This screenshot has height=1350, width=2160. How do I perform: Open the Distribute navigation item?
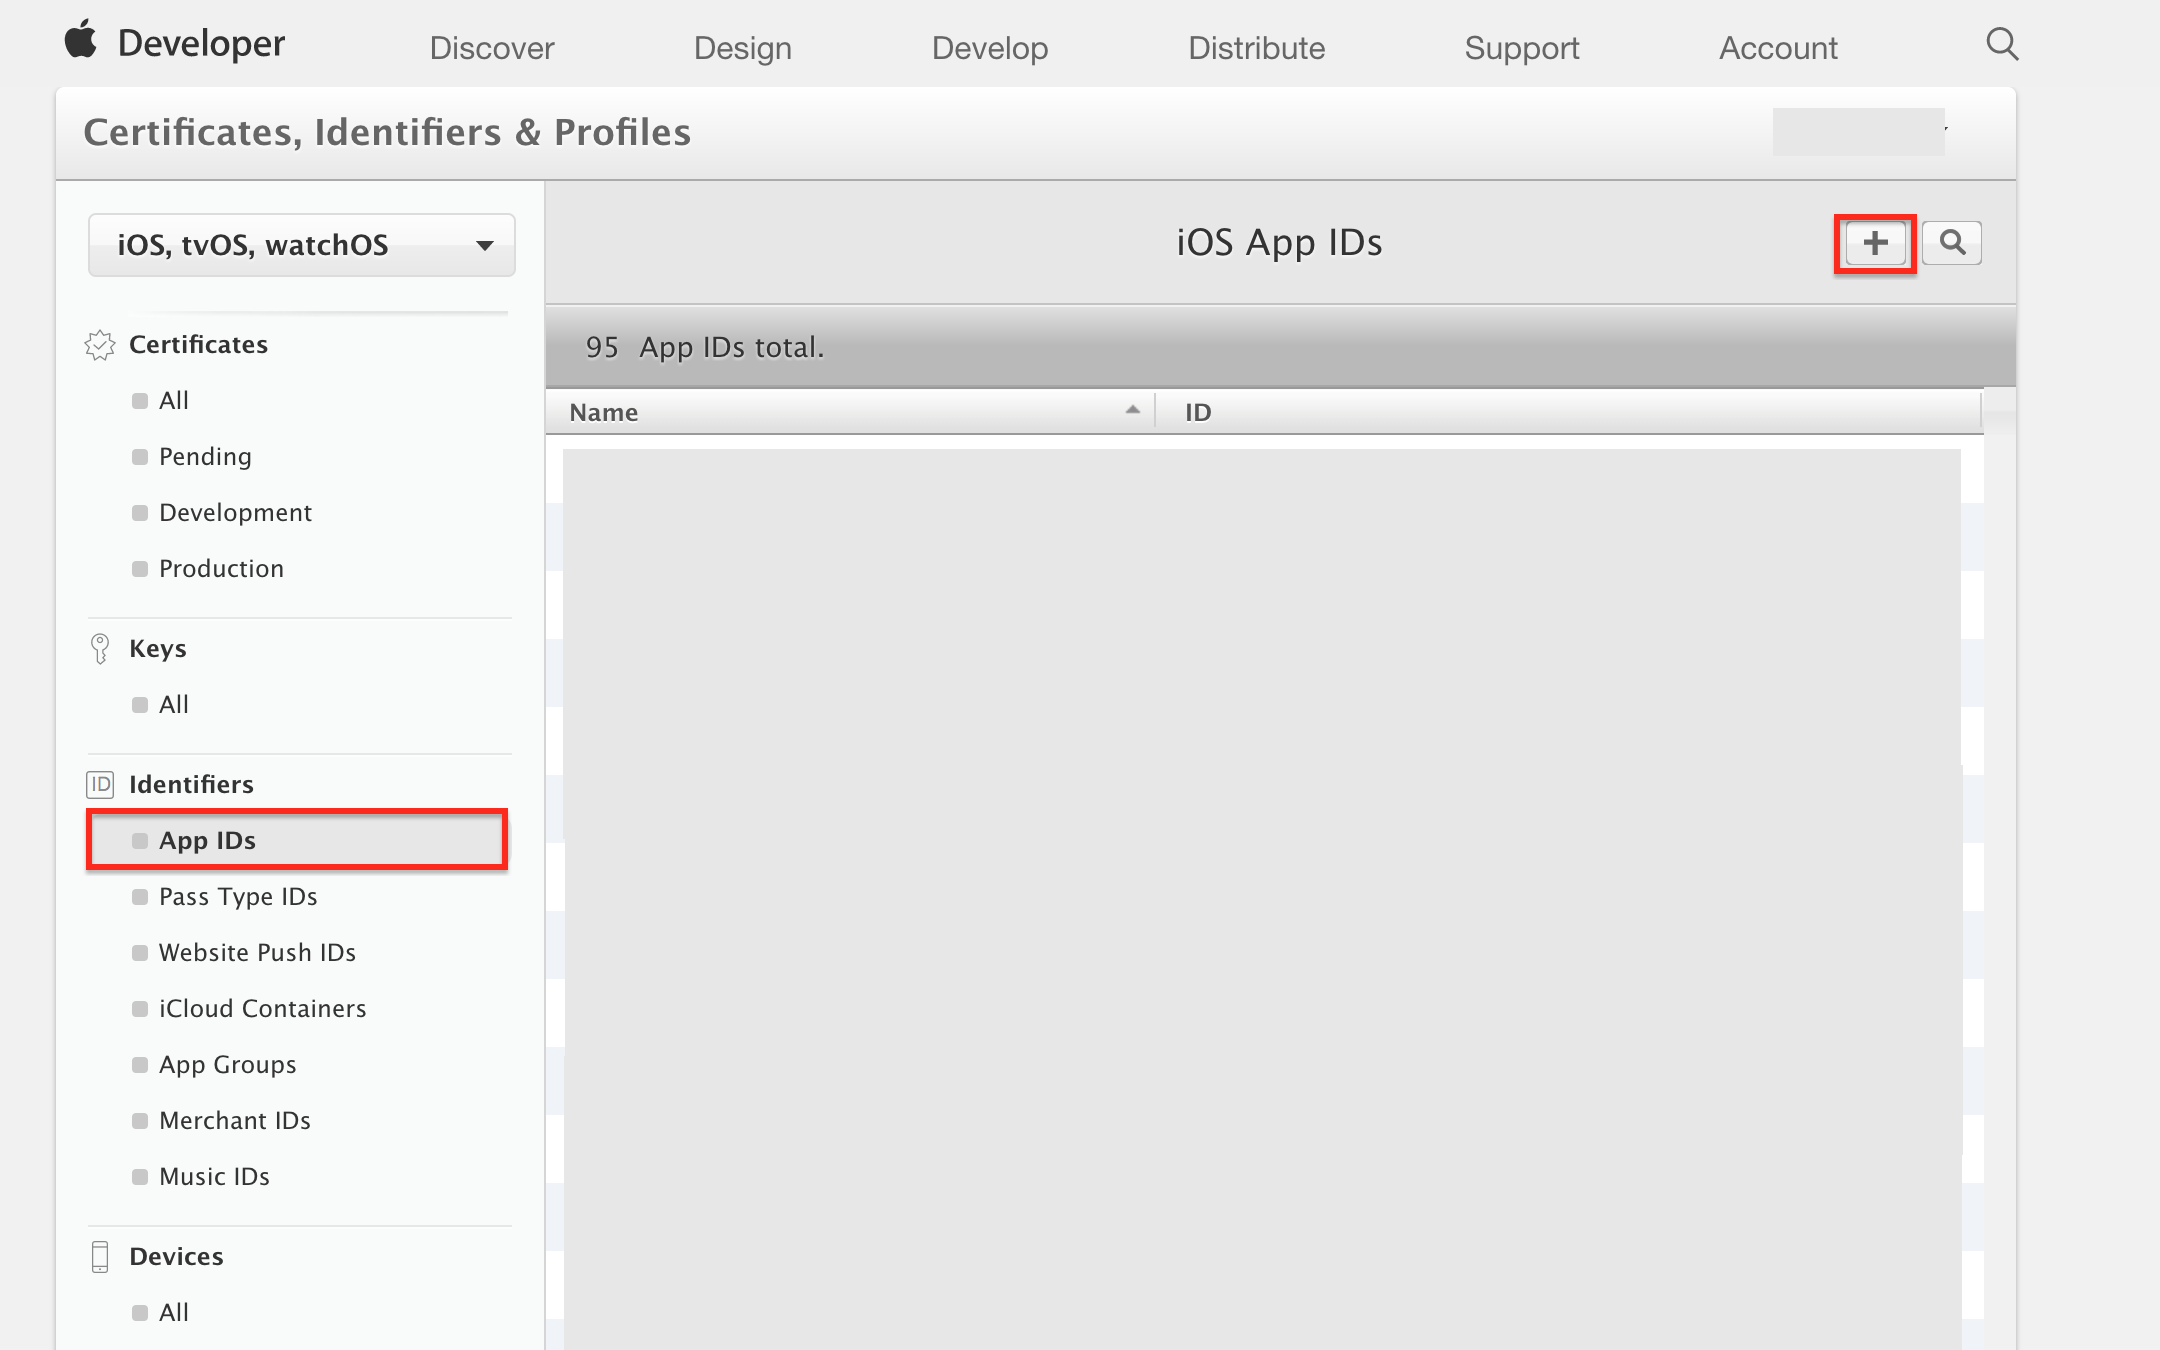(x=1256, y=48)
